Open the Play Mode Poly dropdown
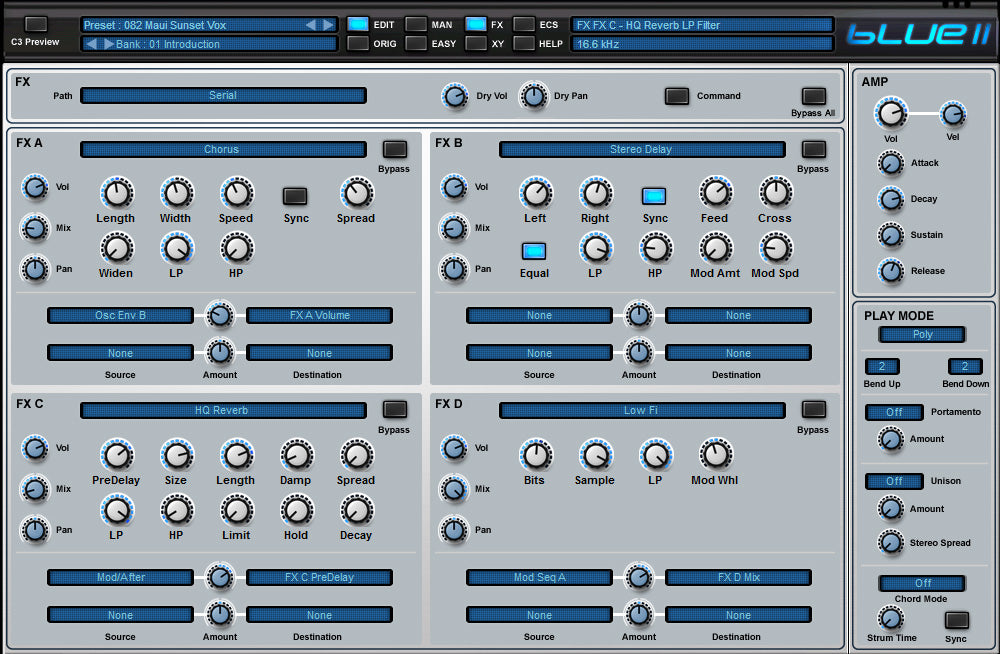This screenshot has width=1000, height=654. click(x=922, y=335)
